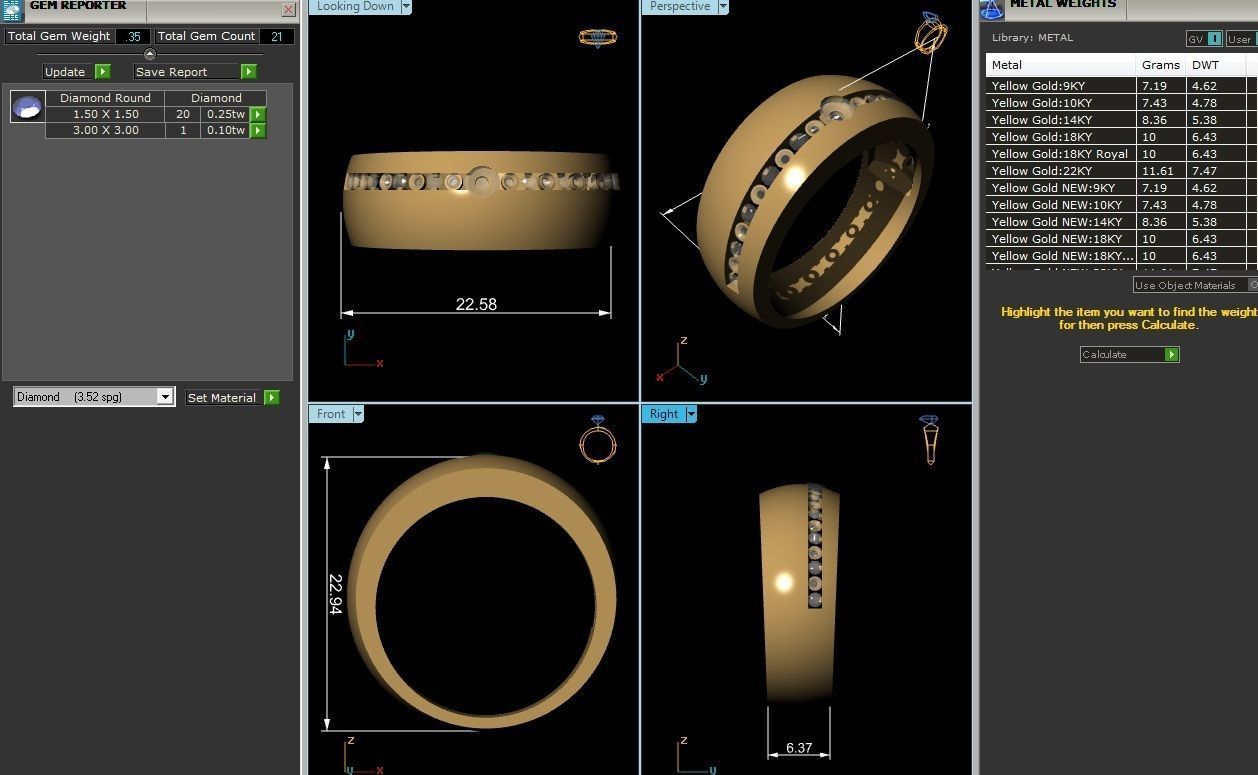Click green arrow beside Calculate
This screenshot has width=1258, height=775.
[1172, 355]
